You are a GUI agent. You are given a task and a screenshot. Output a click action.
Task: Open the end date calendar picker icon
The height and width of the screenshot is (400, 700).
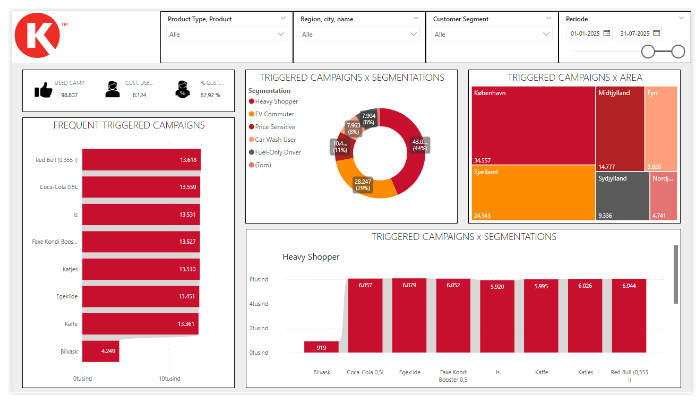[656, 33]
